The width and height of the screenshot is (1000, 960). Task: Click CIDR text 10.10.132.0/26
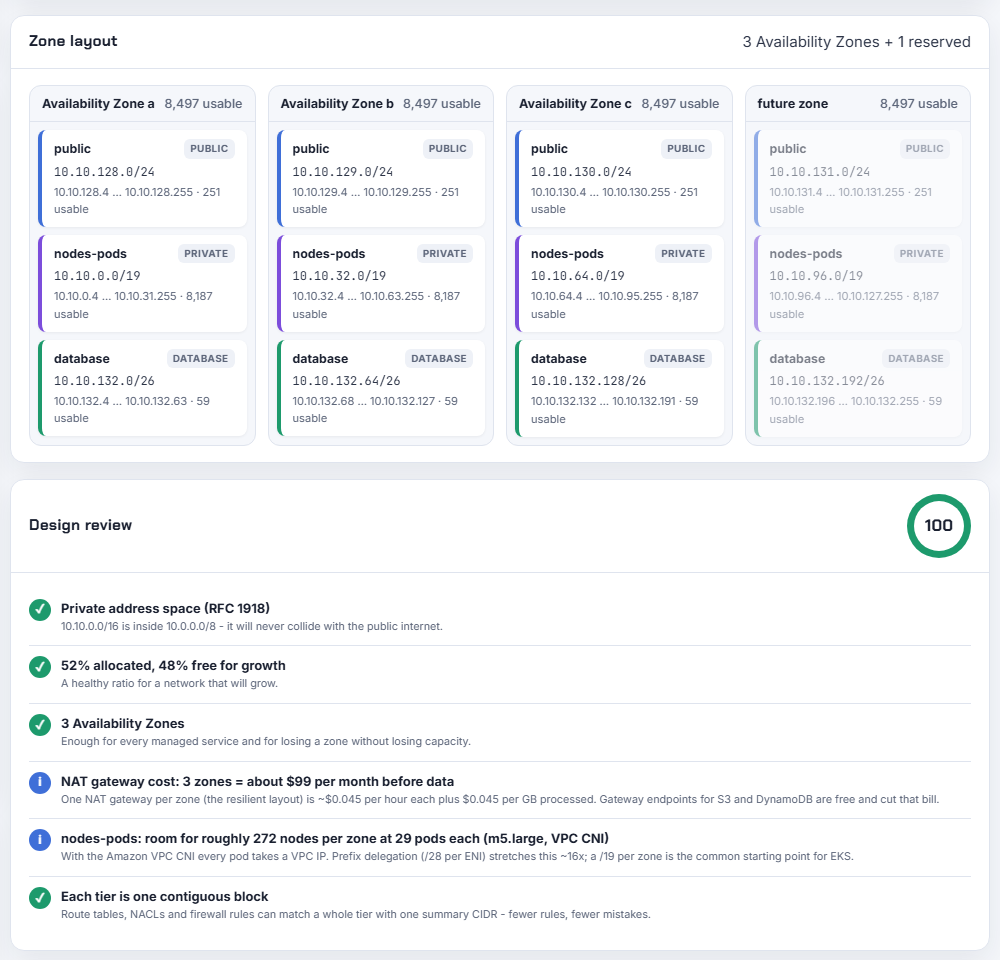pos(104,381)
